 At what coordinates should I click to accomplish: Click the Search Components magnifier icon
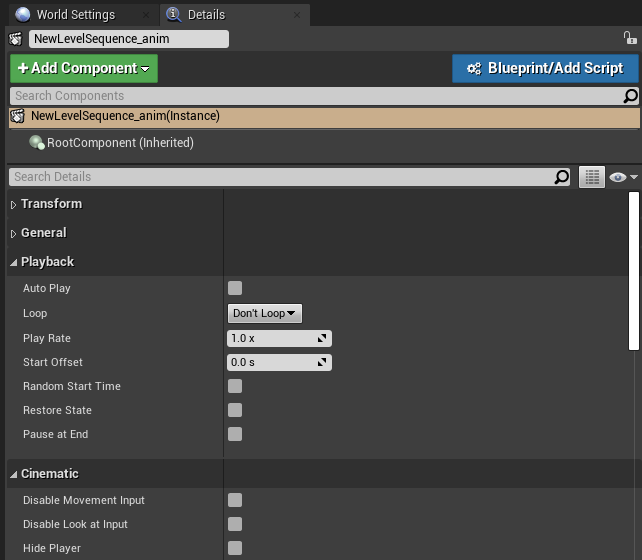pyautogui.click(x=630, y=96)
